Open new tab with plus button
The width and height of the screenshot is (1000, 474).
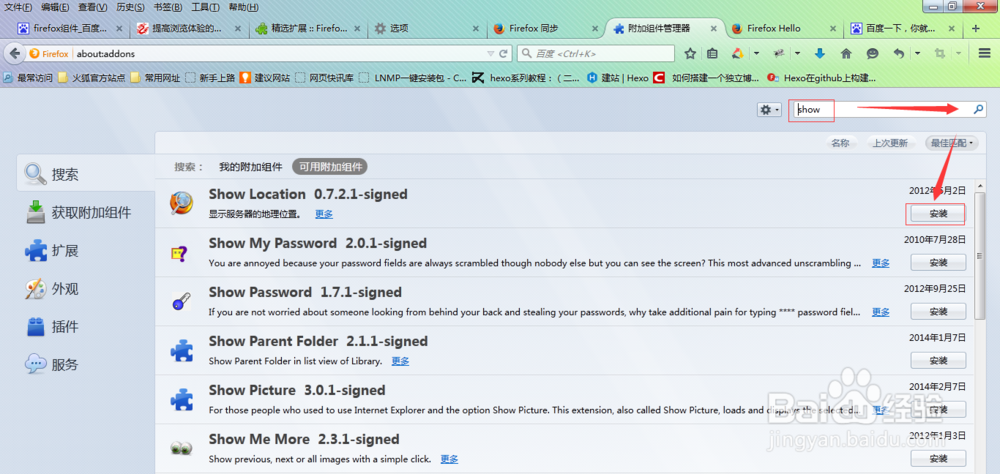point(975,28)
